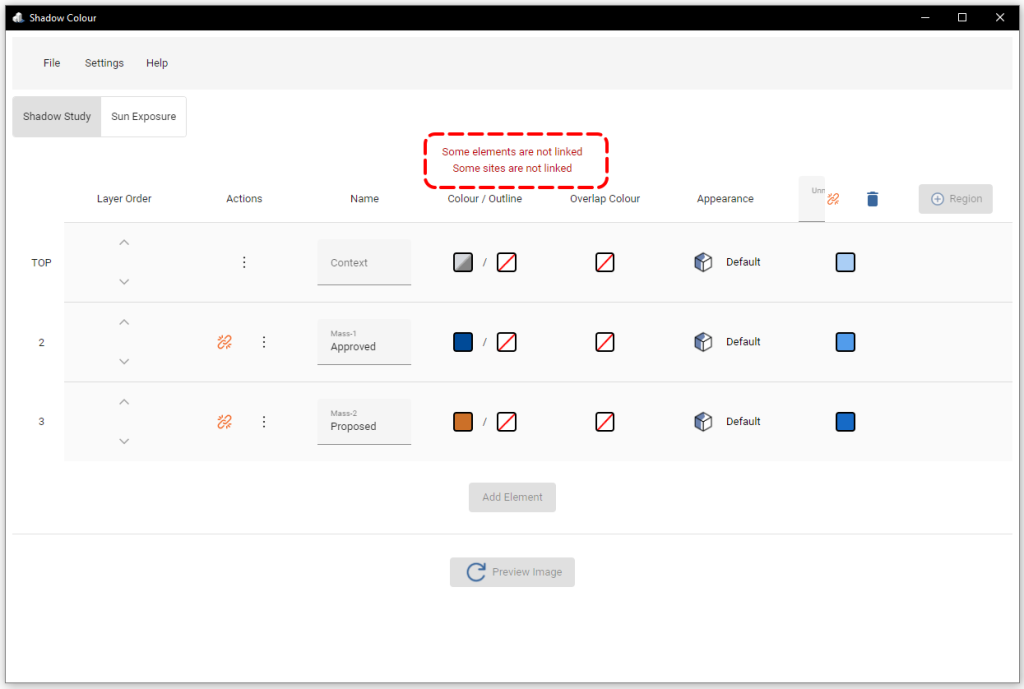Click the Preview Image button

pos(512,571)
